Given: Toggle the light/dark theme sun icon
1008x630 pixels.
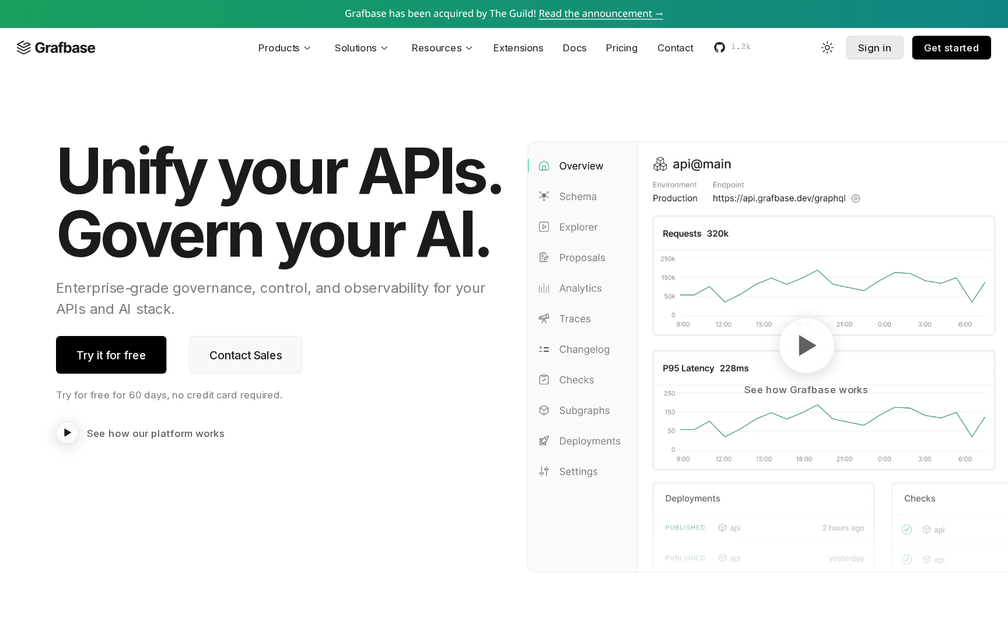Looking at the screenshot, I should click(x=827, y=48).
